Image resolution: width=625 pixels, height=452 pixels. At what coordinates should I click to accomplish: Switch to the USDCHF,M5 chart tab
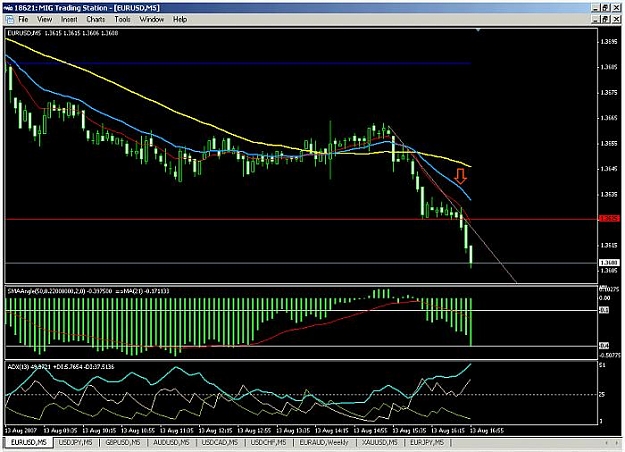point(268,442)
